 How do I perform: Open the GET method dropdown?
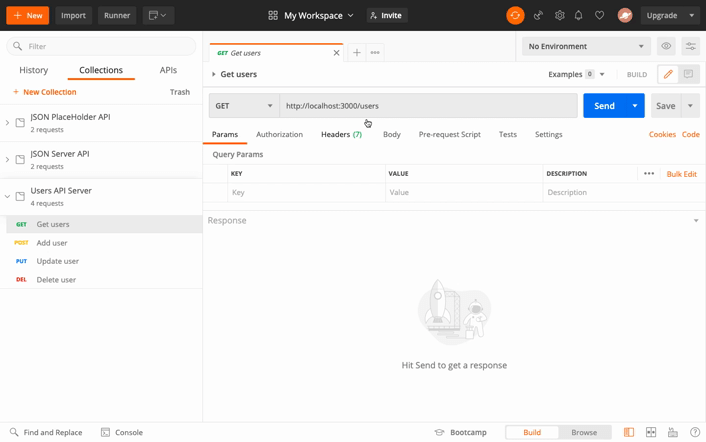pyautogui.click(x=244, y=106)
